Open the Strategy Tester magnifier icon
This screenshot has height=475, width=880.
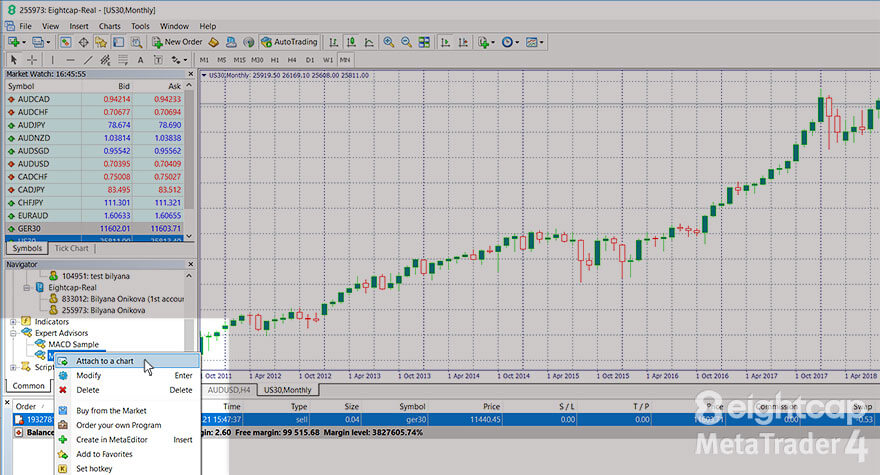[136, 42]
